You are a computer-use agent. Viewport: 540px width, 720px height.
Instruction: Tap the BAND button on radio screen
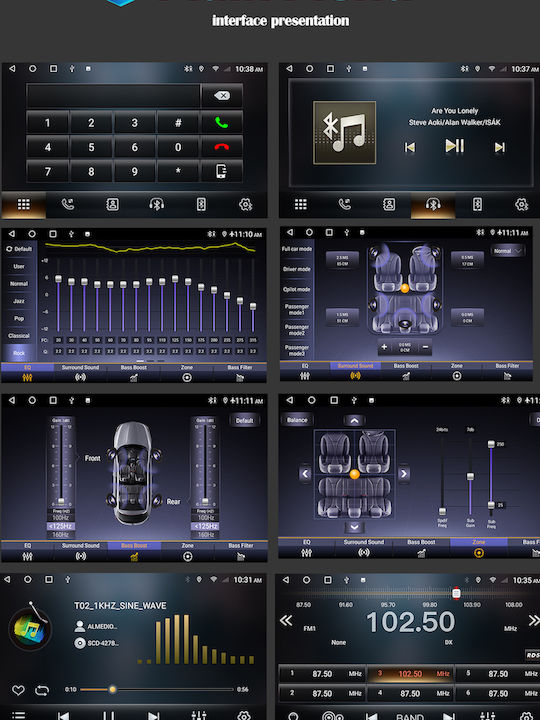(x=410, y=716)
